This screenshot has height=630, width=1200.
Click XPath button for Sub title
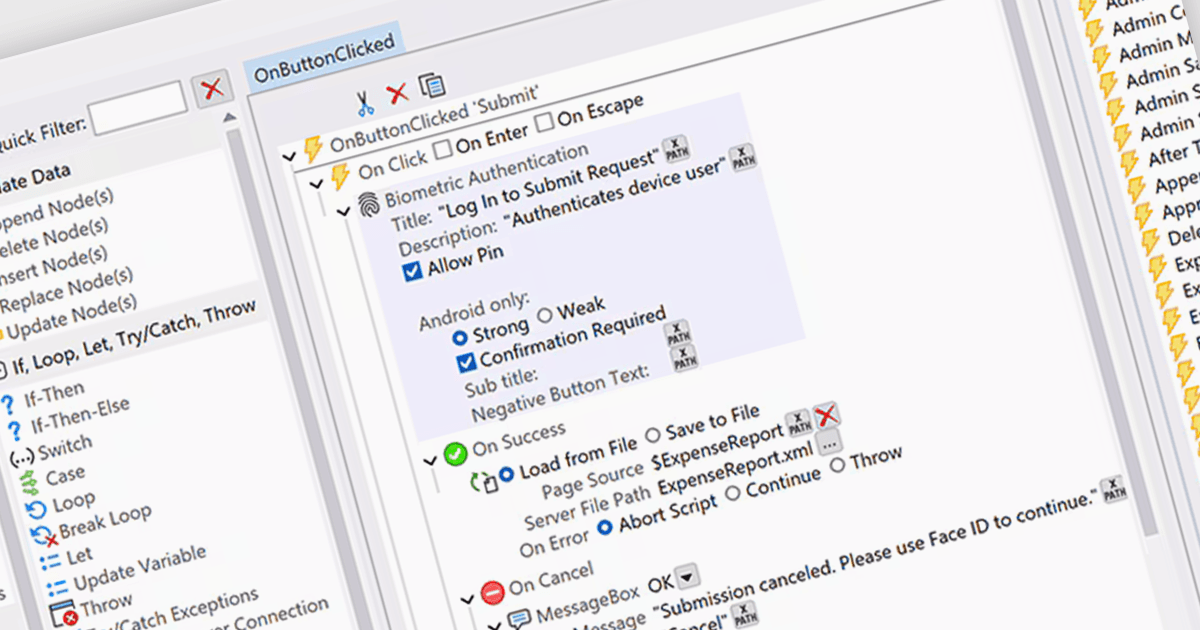coord(677,333)
